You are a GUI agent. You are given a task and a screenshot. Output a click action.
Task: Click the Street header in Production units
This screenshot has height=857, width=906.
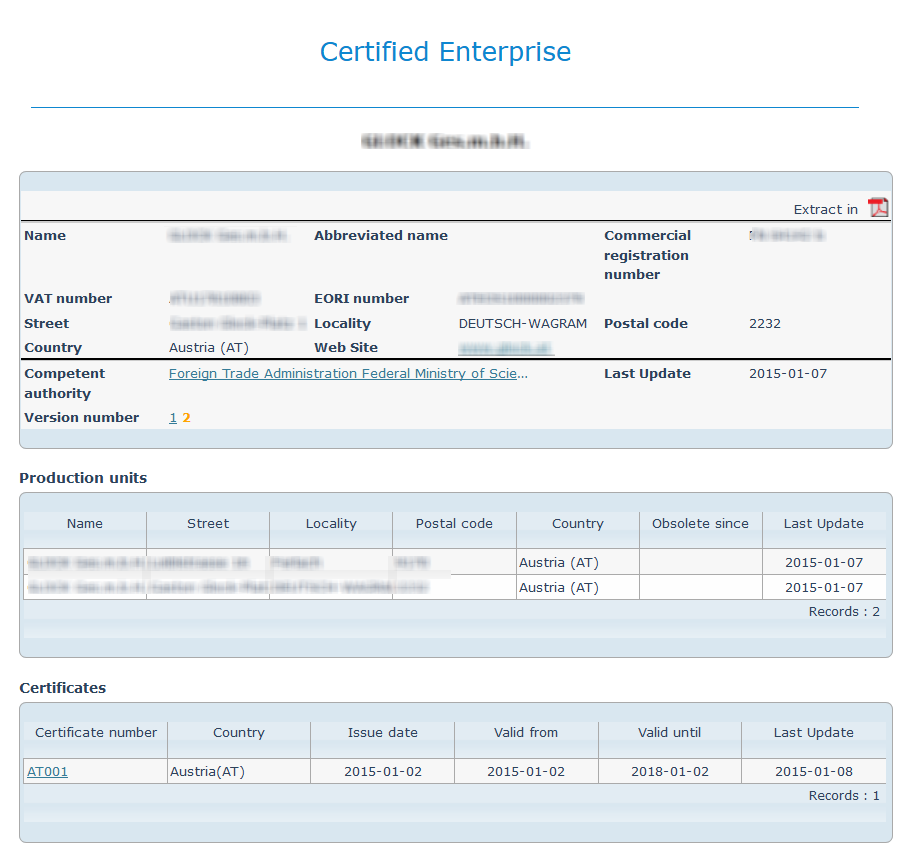(207, 523)
